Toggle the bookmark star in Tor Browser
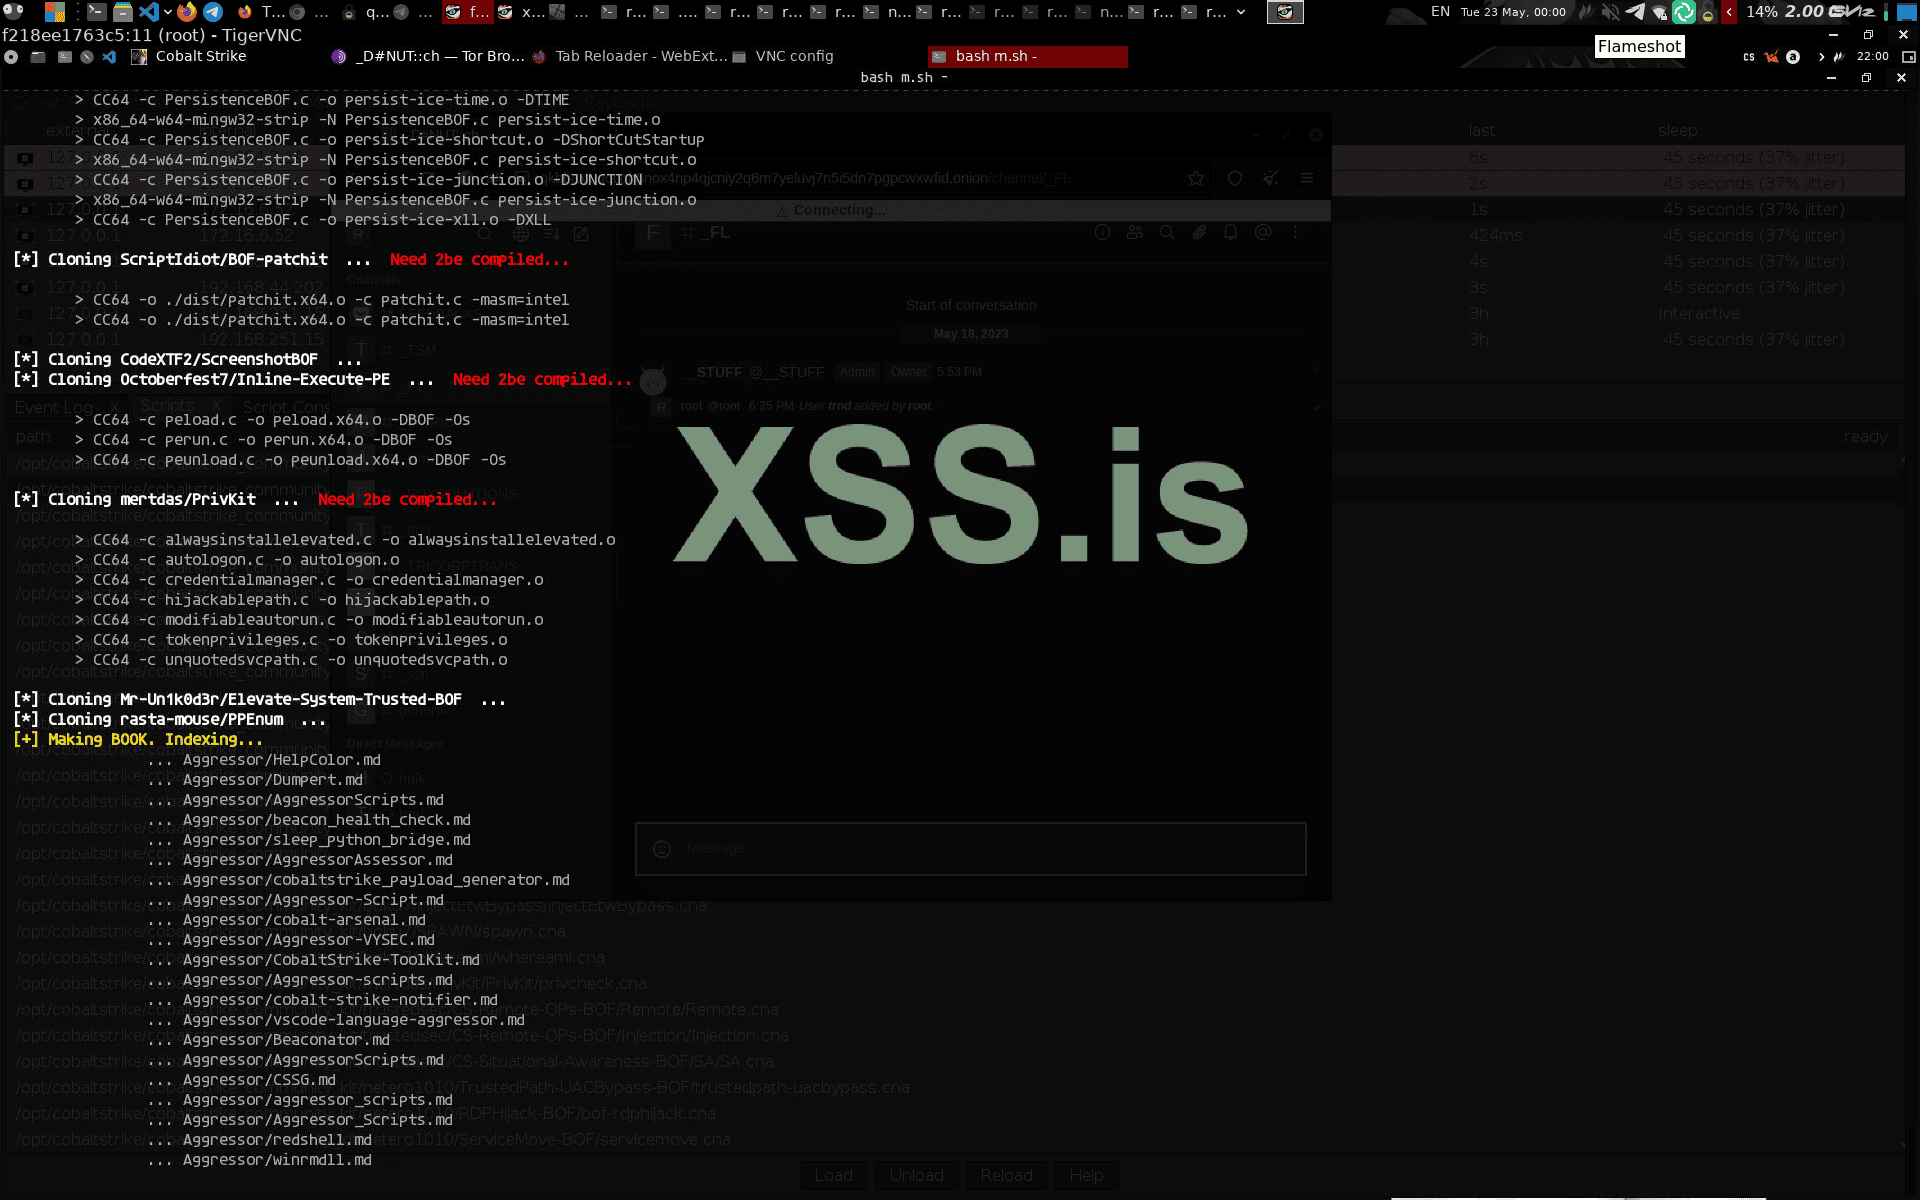 coord(1196,178)
